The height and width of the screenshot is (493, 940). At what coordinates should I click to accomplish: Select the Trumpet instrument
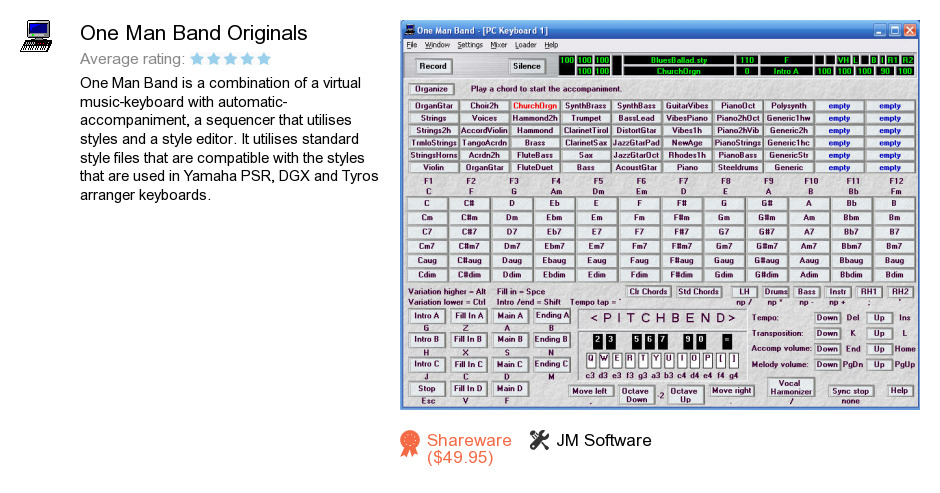tap(585, 118)
